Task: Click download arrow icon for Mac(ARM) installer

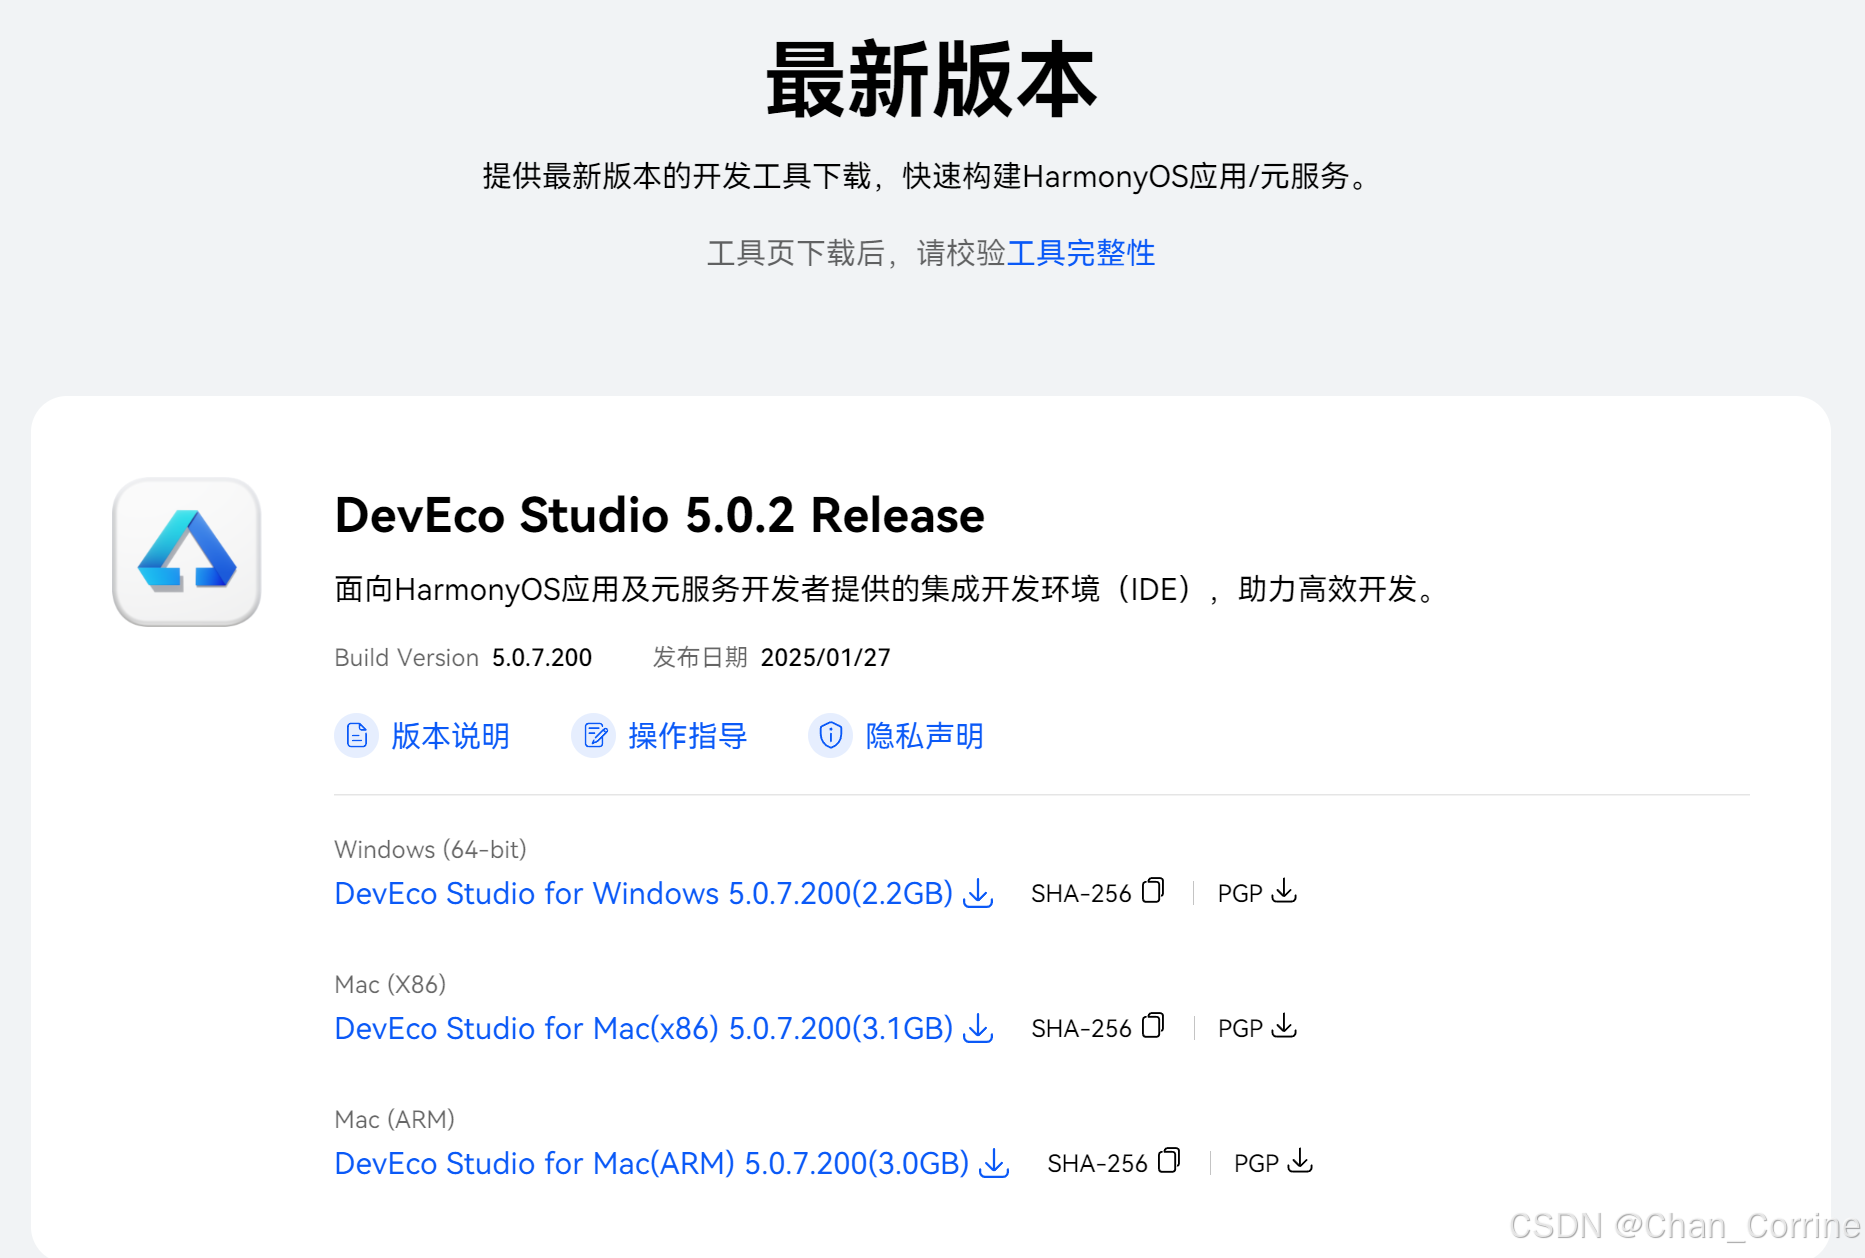Action: (994, 1163)
